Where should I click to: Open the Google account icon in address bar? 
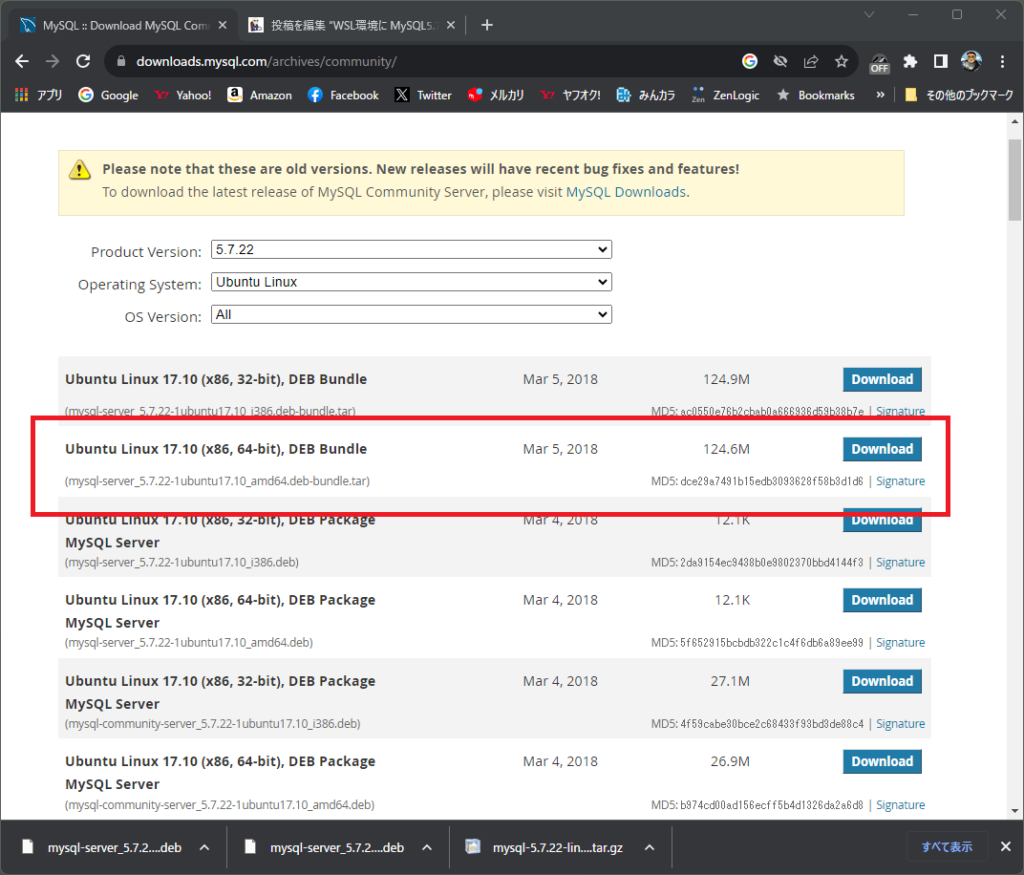(750, 61)
